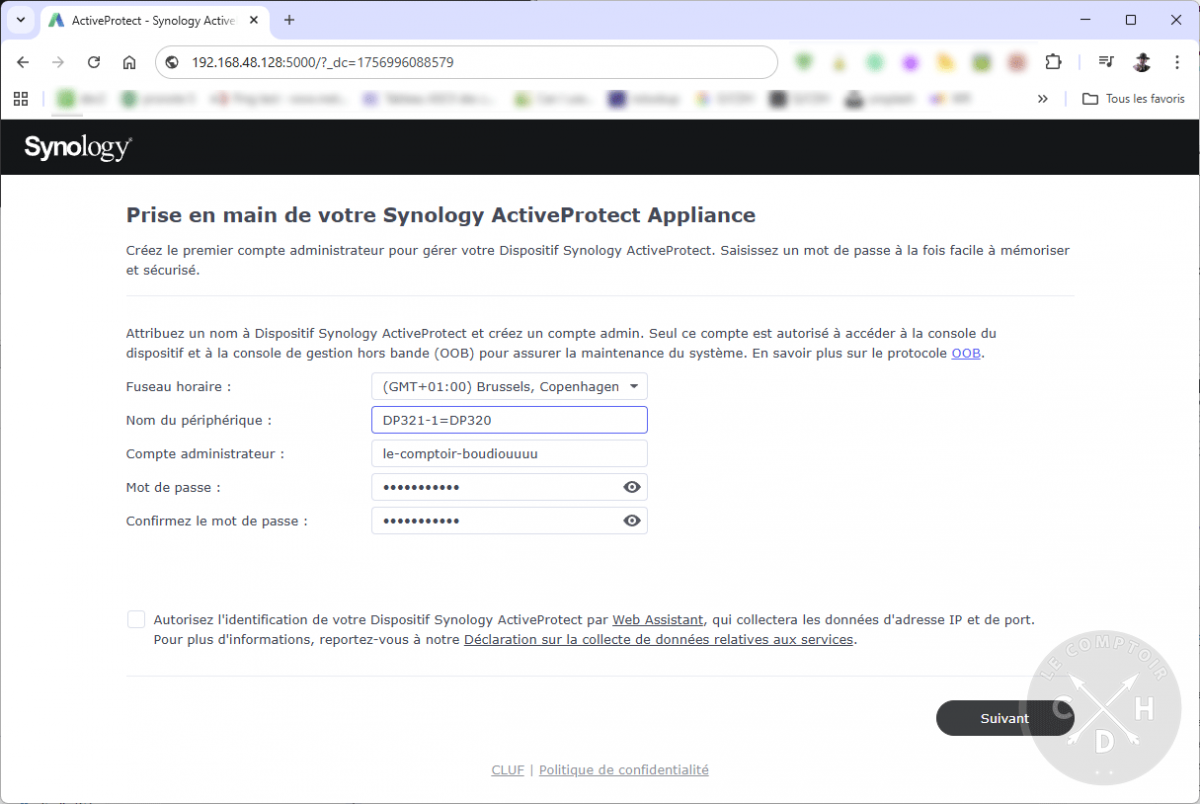The height and width of the screenshot is (804, 1200).
Task: Open the browser profile avatar
Action: click(x=1141, y=61)
